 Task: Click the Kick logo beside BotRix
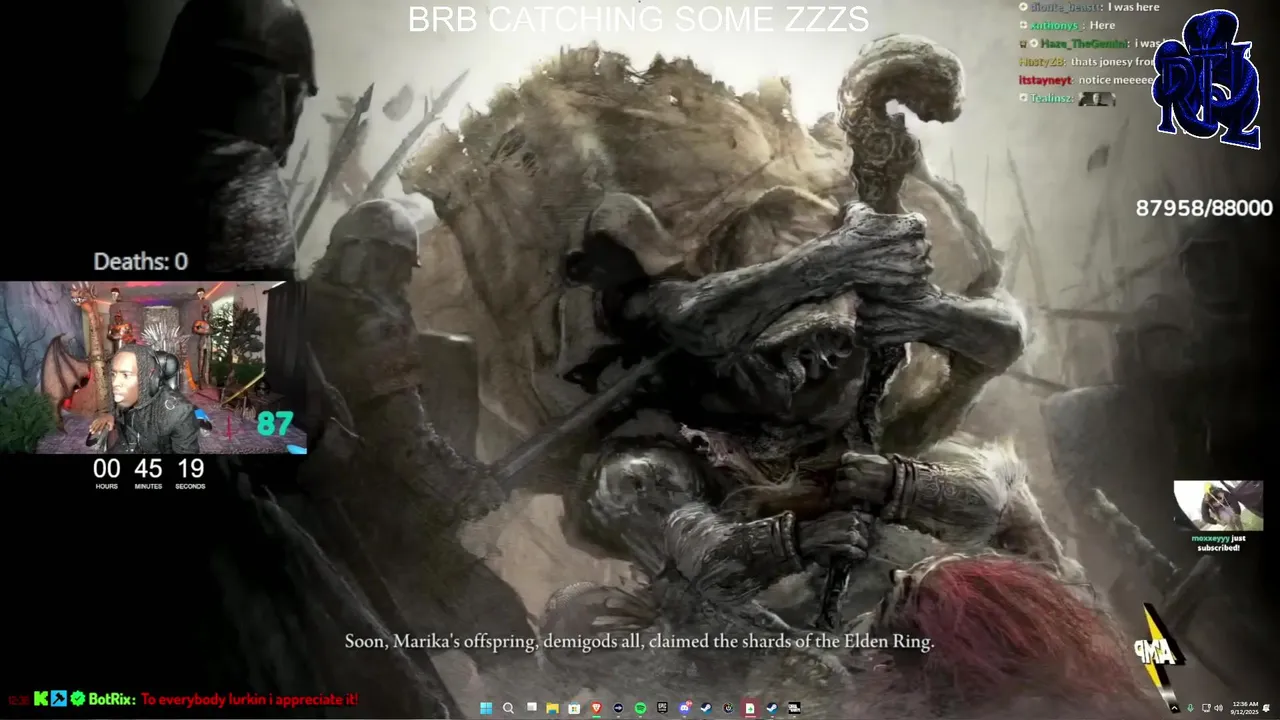pyautogui.click(x=41, y=700)
